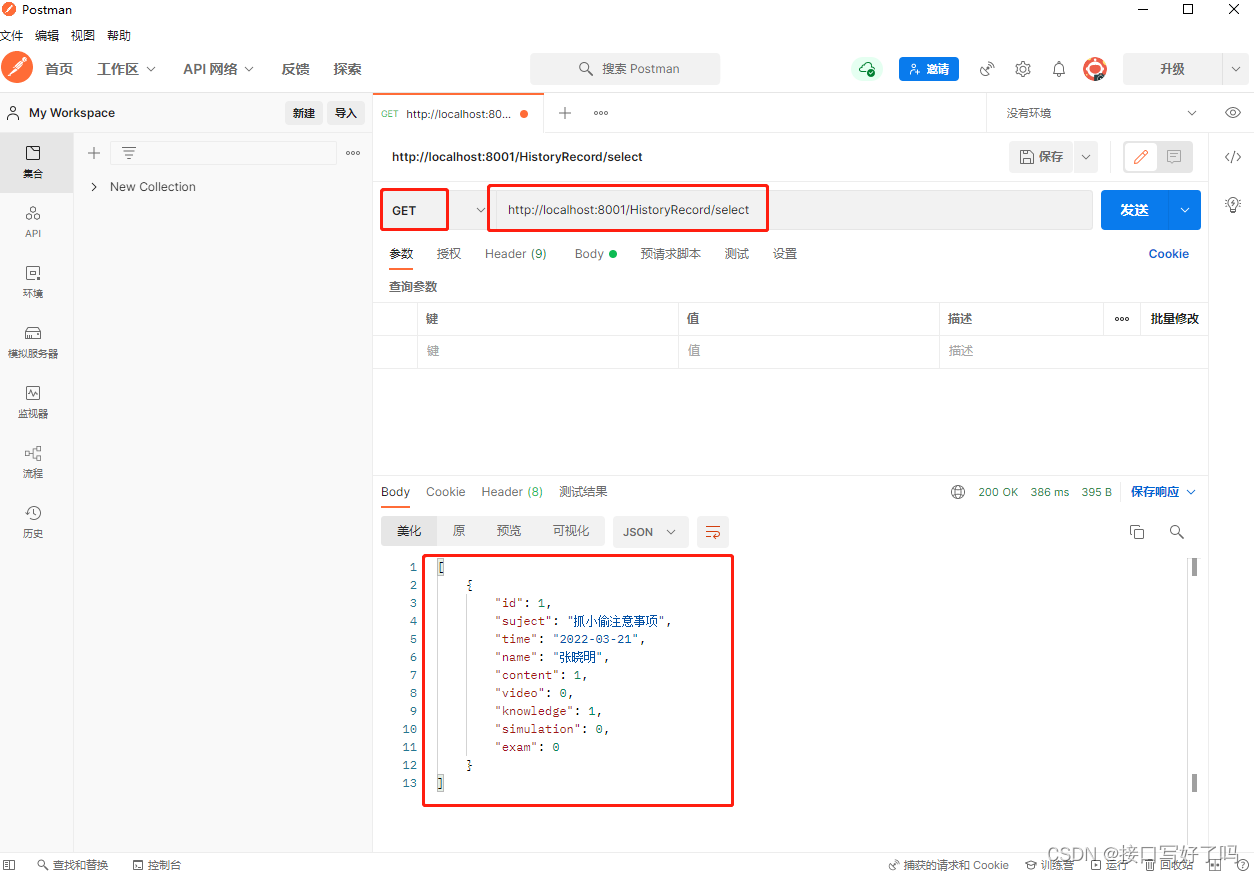Switch to the 授权 (Authorization) request tab
Screen dimensions: 1254x873
click(x=449, y=254)
